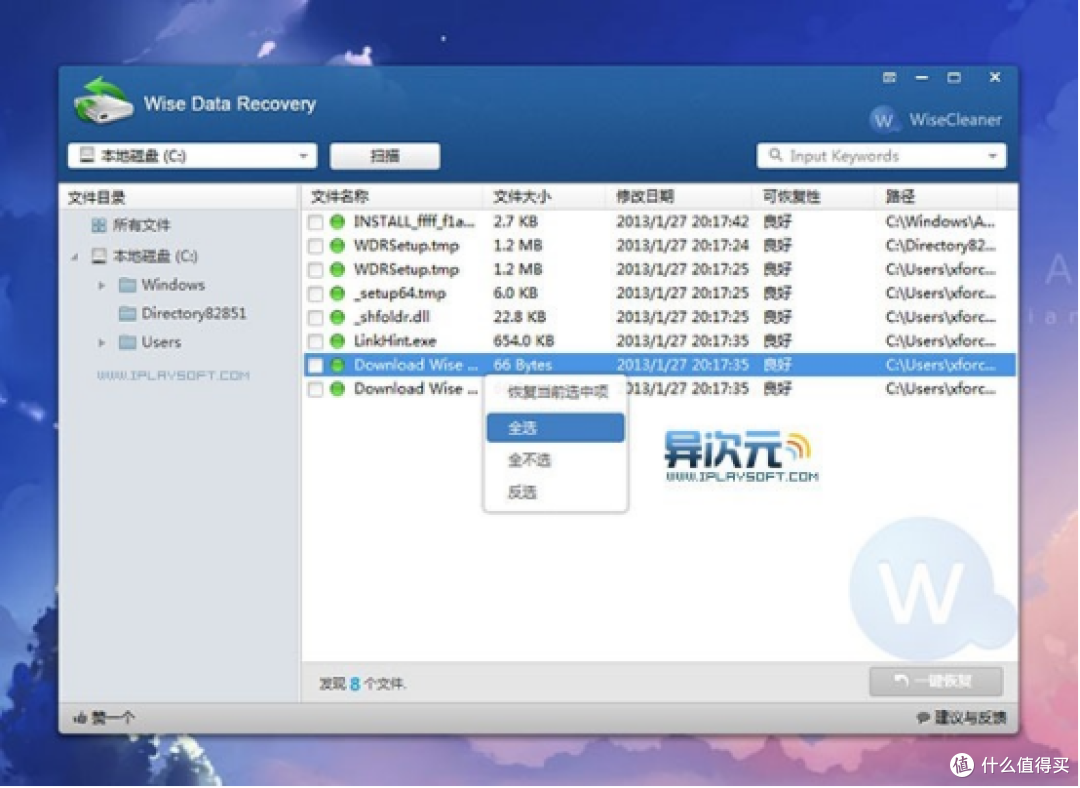Check the WDRSetup.tmp dated 20:17:25
Image resolution: width=1080 pixels, height=788 pixels.
point(315,270)
